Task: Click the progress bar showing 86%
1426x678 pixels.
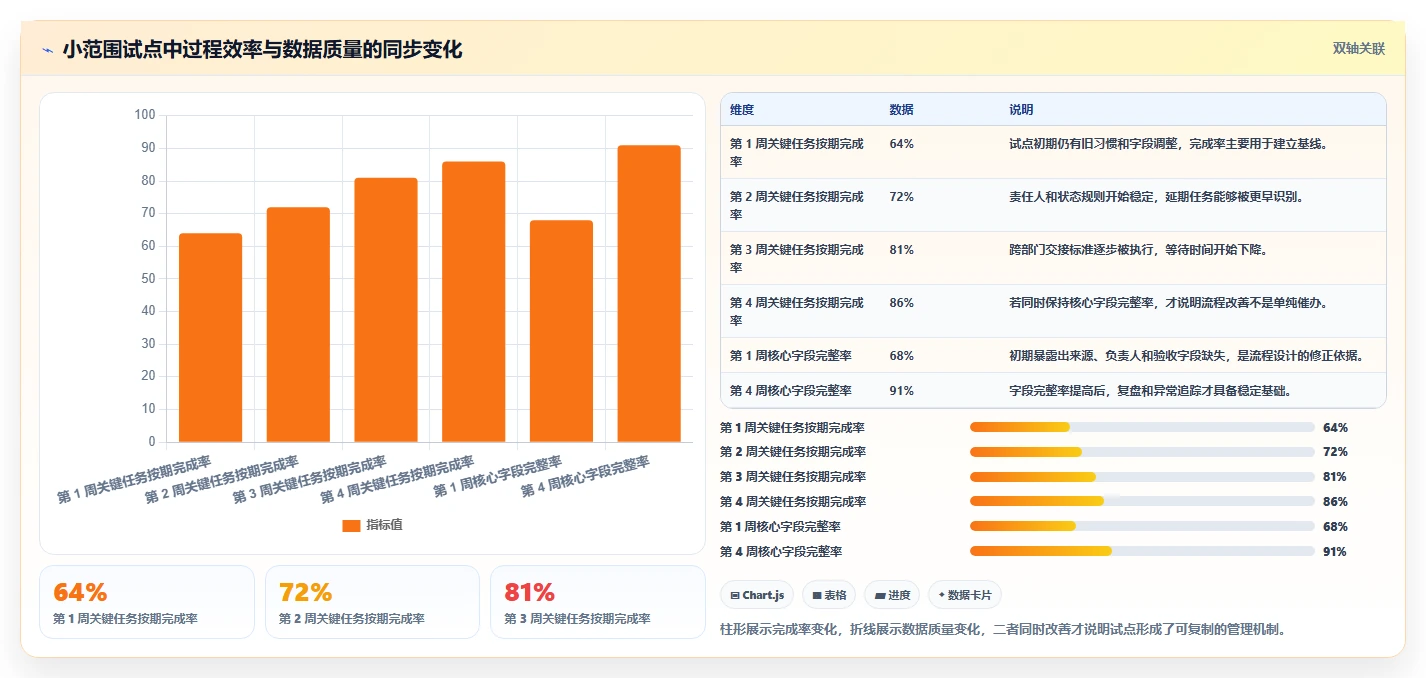Action: click(1142, 502)
